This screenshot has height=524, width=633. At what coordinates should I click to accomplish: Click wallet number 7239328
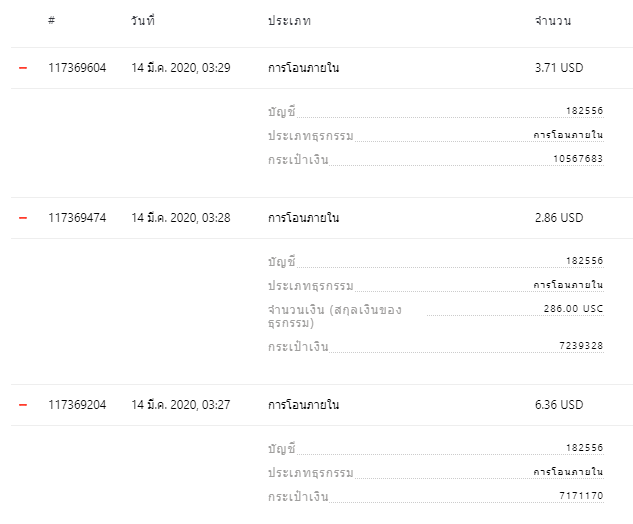(x=581, y=346)
